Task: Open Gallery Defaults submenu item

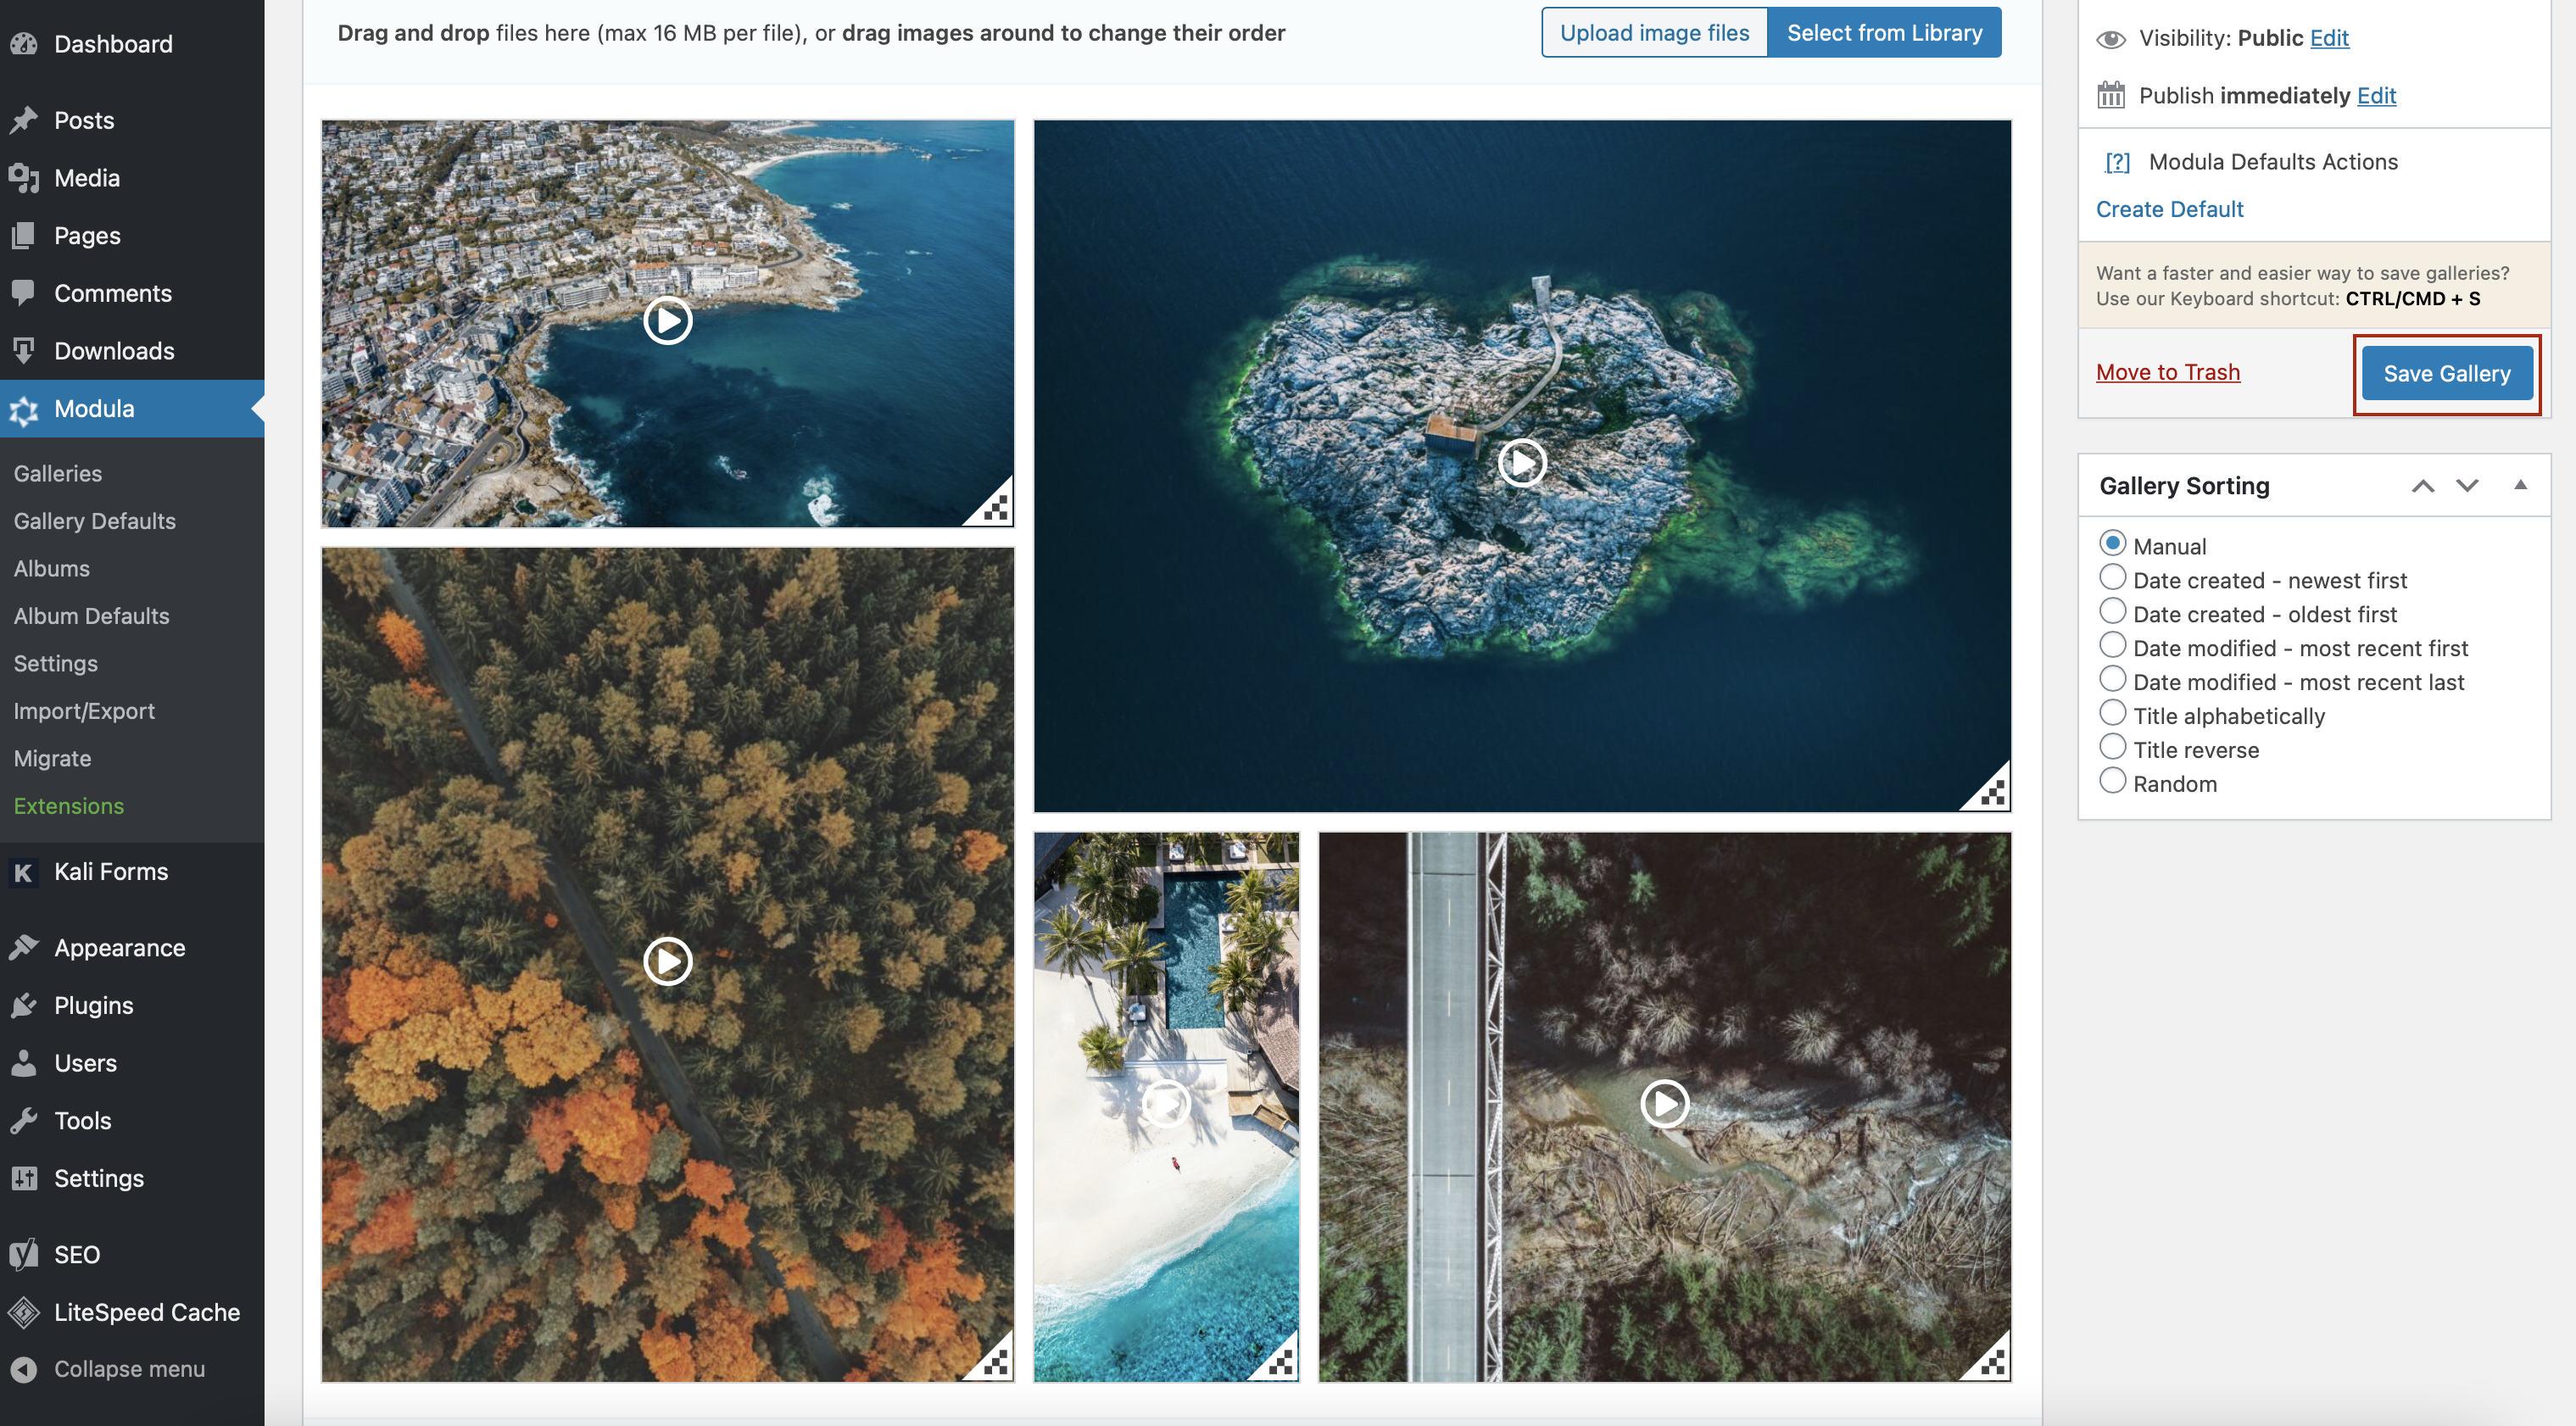Action: point(94,521)
